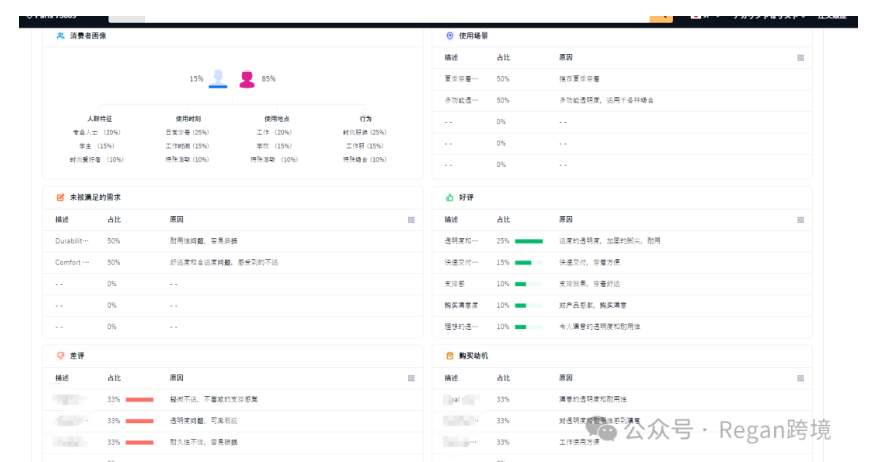This screenshot has width=894, height=462.
Task: Click the purchase motivation (购买动机) orange icon
Action: (449, 355)
